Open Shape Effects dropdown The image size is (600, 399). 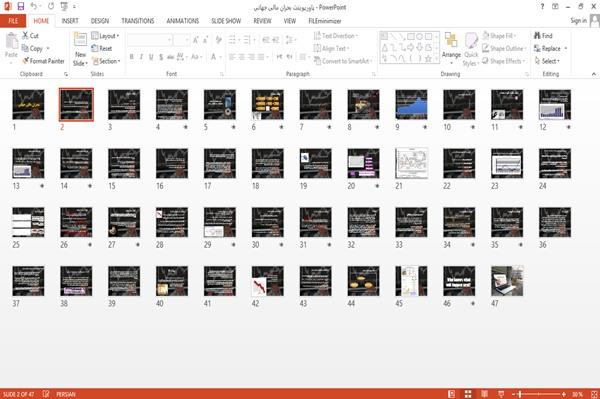tap(503, 61)
